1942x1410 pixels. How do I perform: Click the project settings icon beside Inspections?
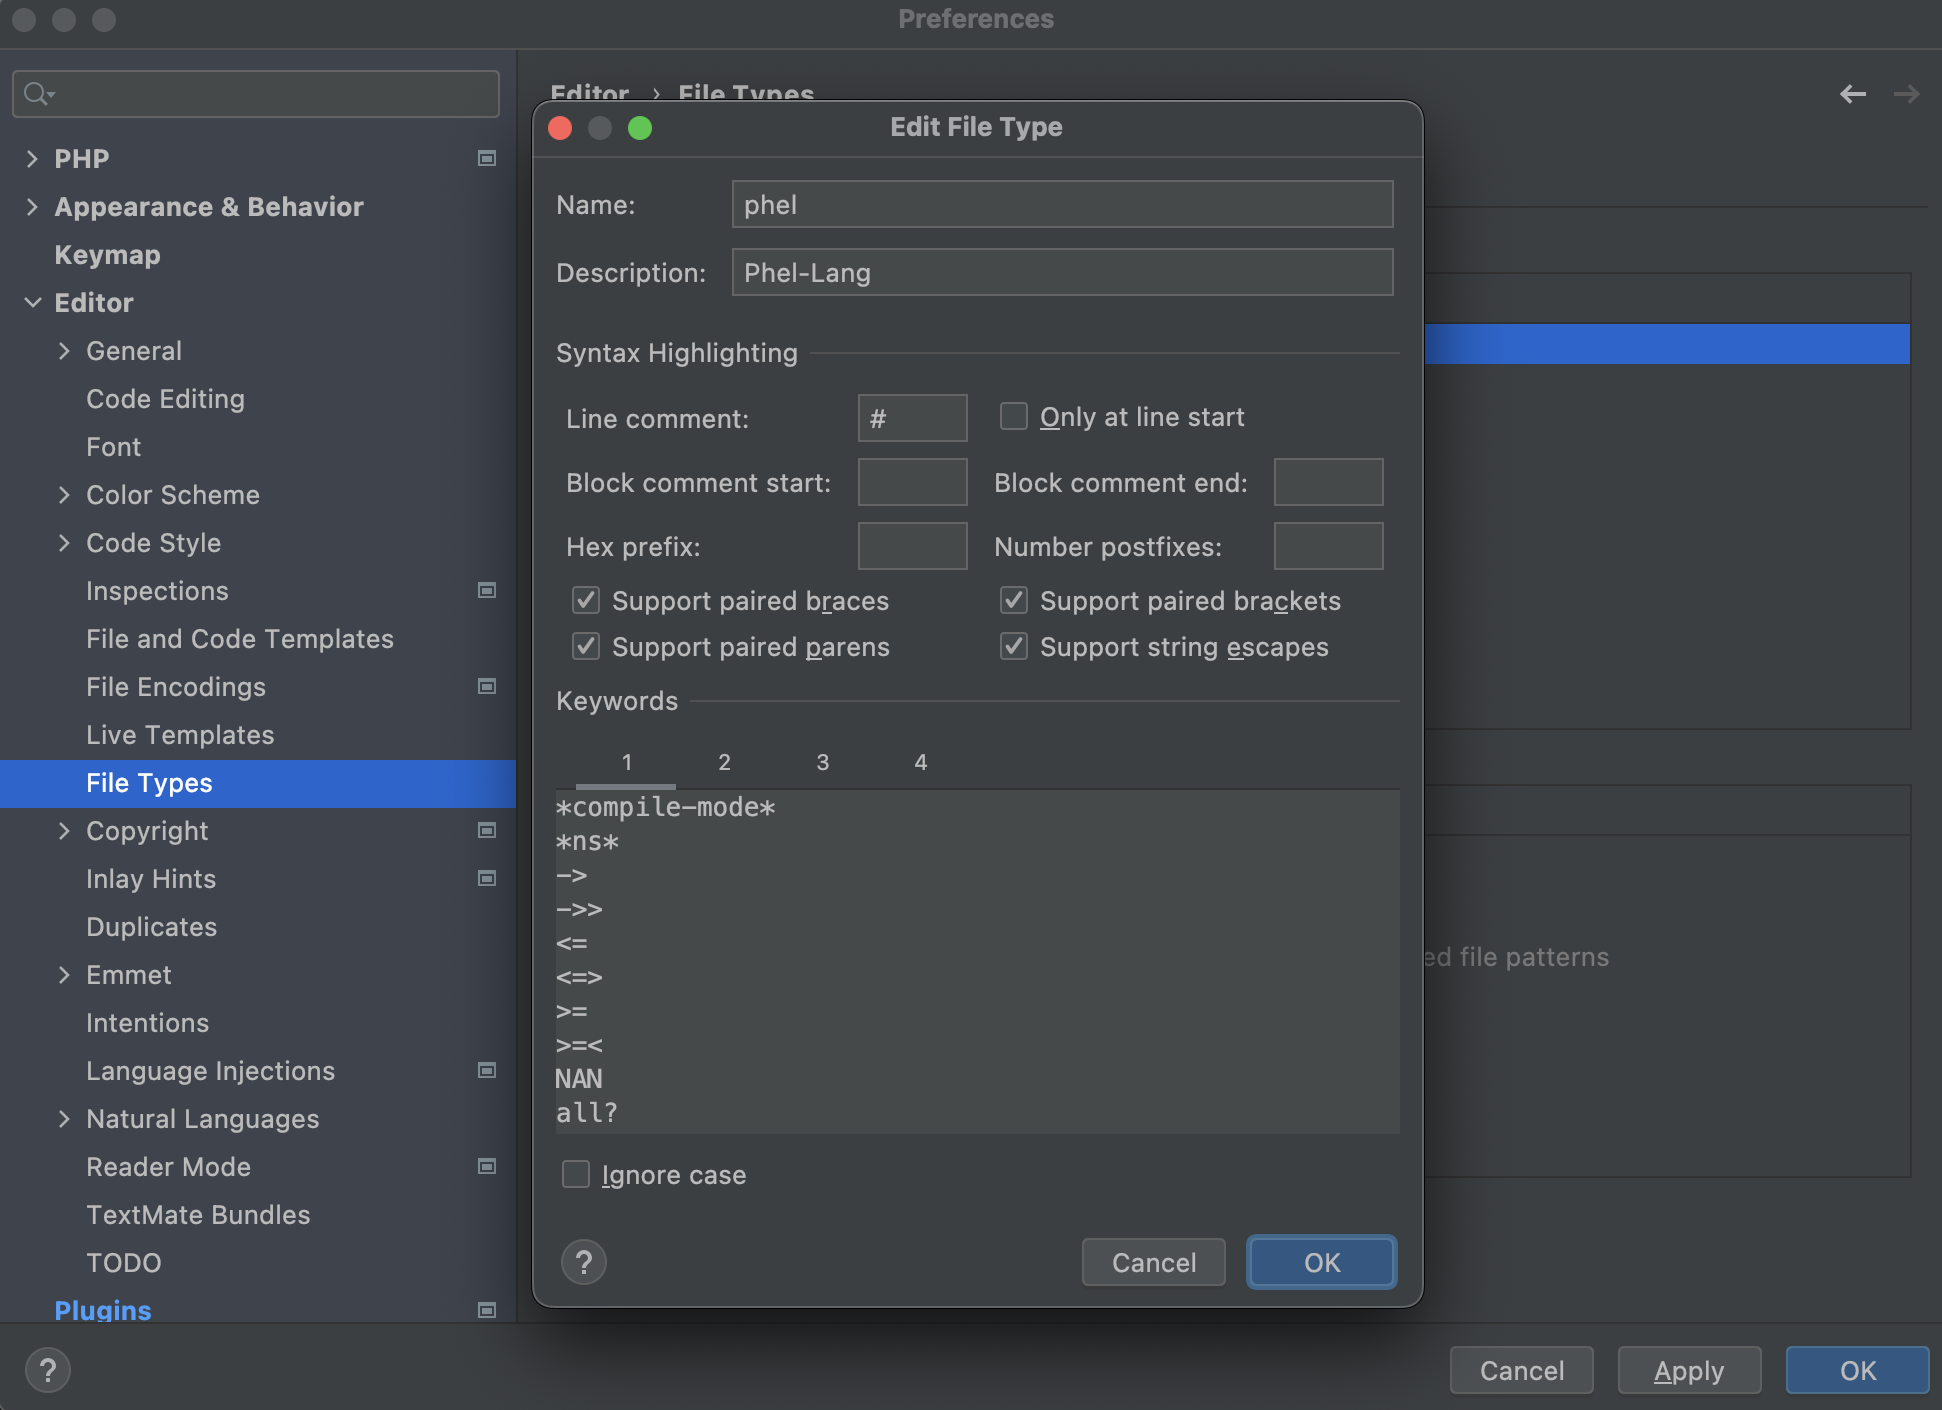pyautogui.click(x=487, y=590)
